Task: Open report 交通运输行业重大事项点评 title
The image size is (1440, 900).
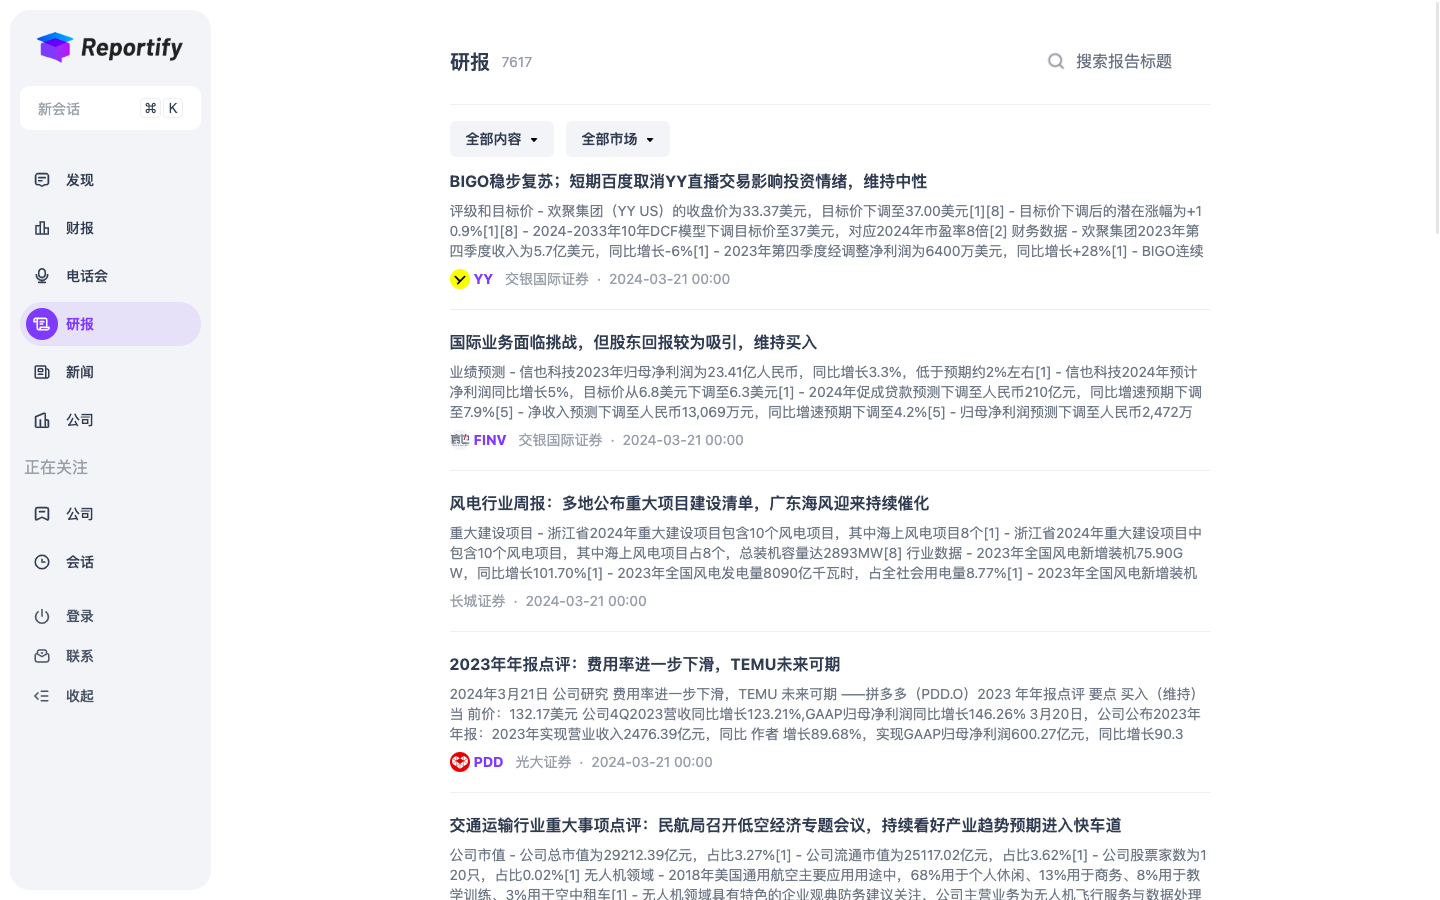Action: coord(785,825)
